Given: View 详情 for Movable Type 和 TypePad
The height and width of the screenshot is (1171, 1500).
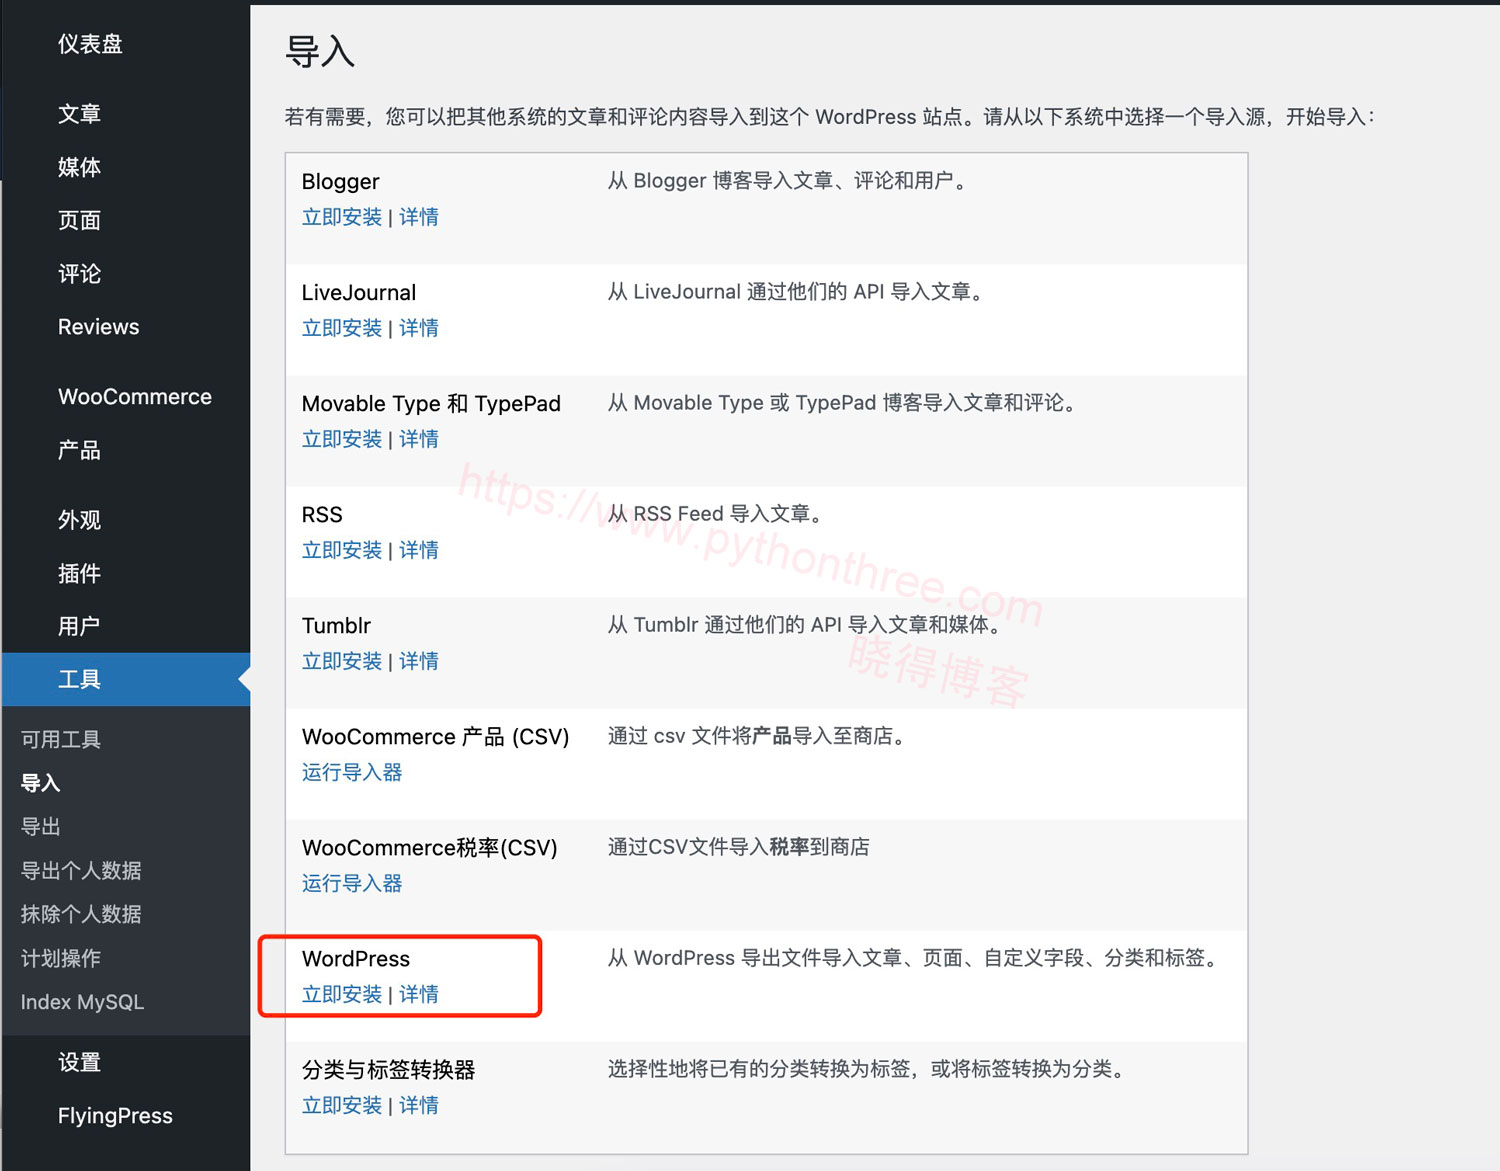Looking at the screenshot, I should (x=419, y=439).
